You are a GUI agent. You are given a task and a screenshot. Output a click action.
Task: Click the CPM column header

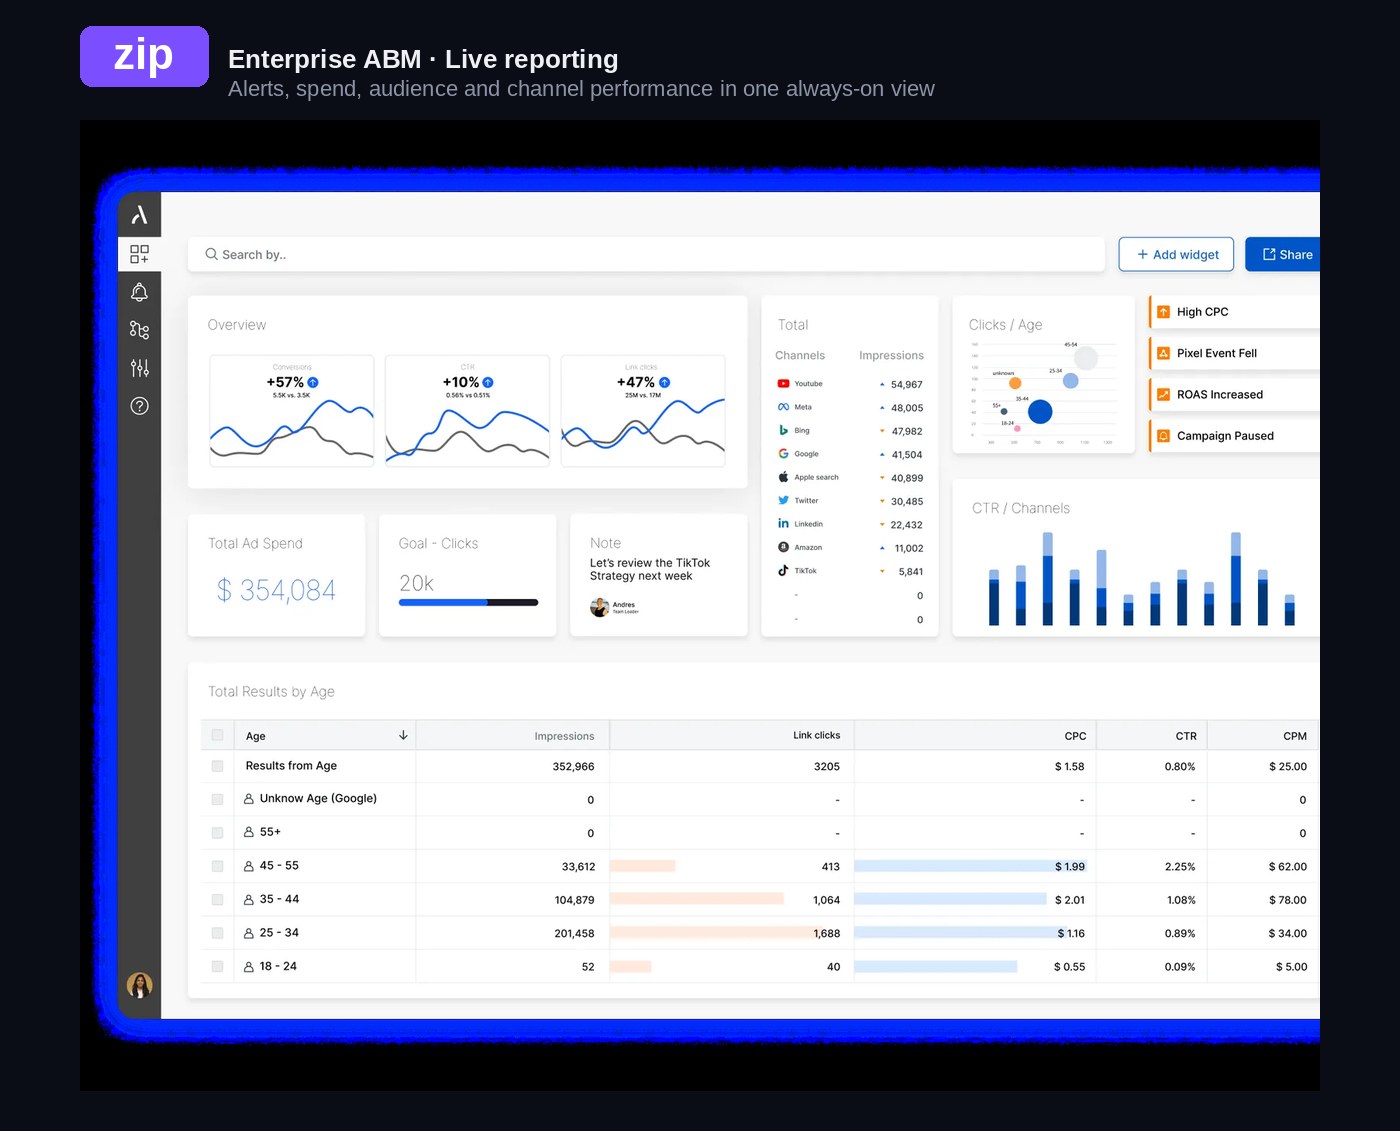point(1295,736)
